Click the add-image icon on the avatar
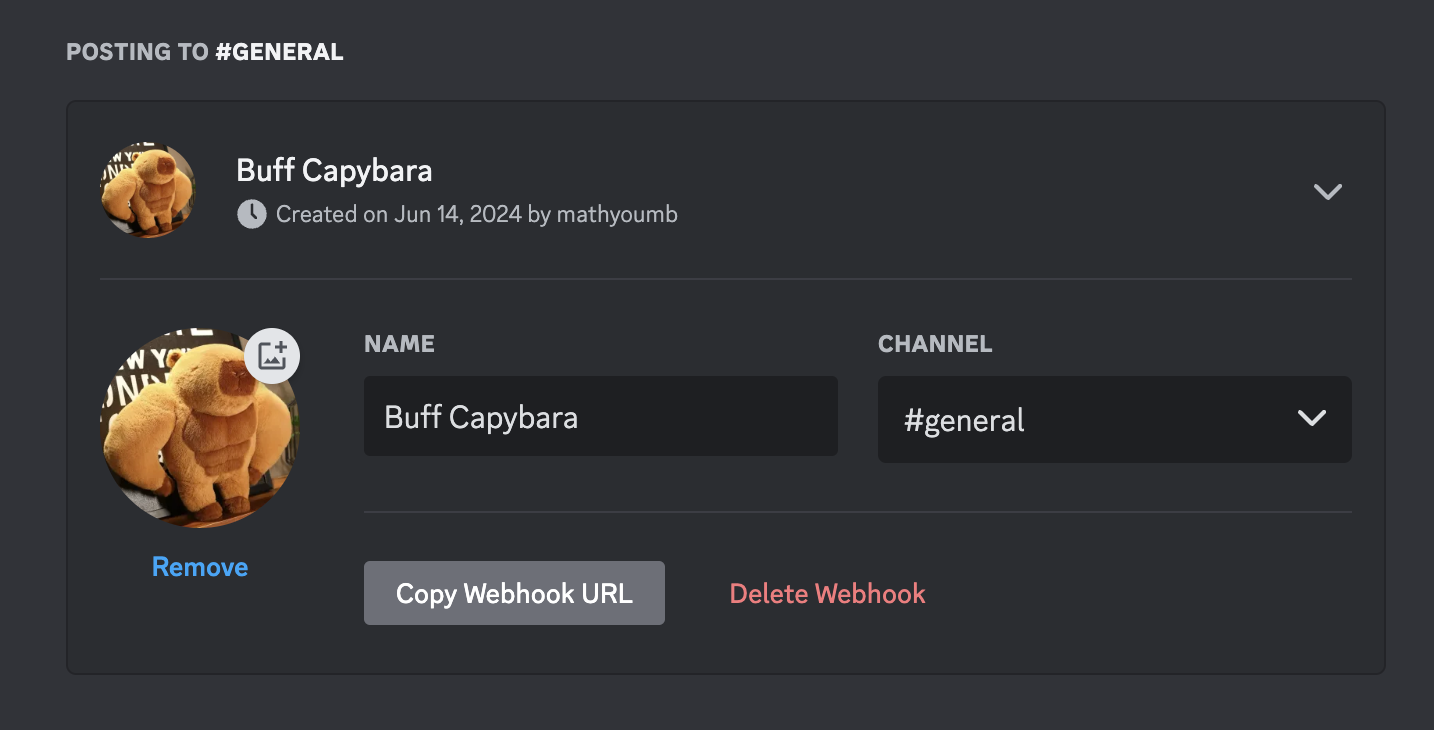This screenshot has height=730, width=1434. click(272, 356)
